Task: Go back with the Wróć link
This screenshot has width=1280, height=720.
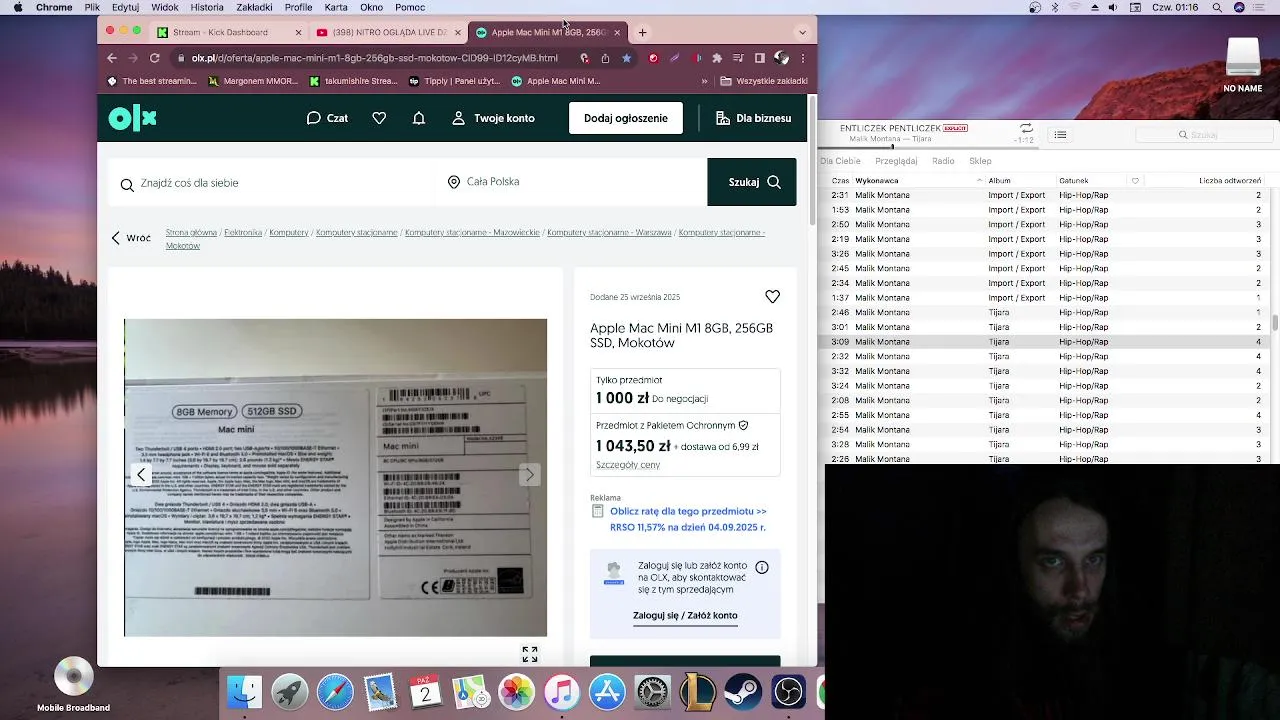Action: coord(131,238)
